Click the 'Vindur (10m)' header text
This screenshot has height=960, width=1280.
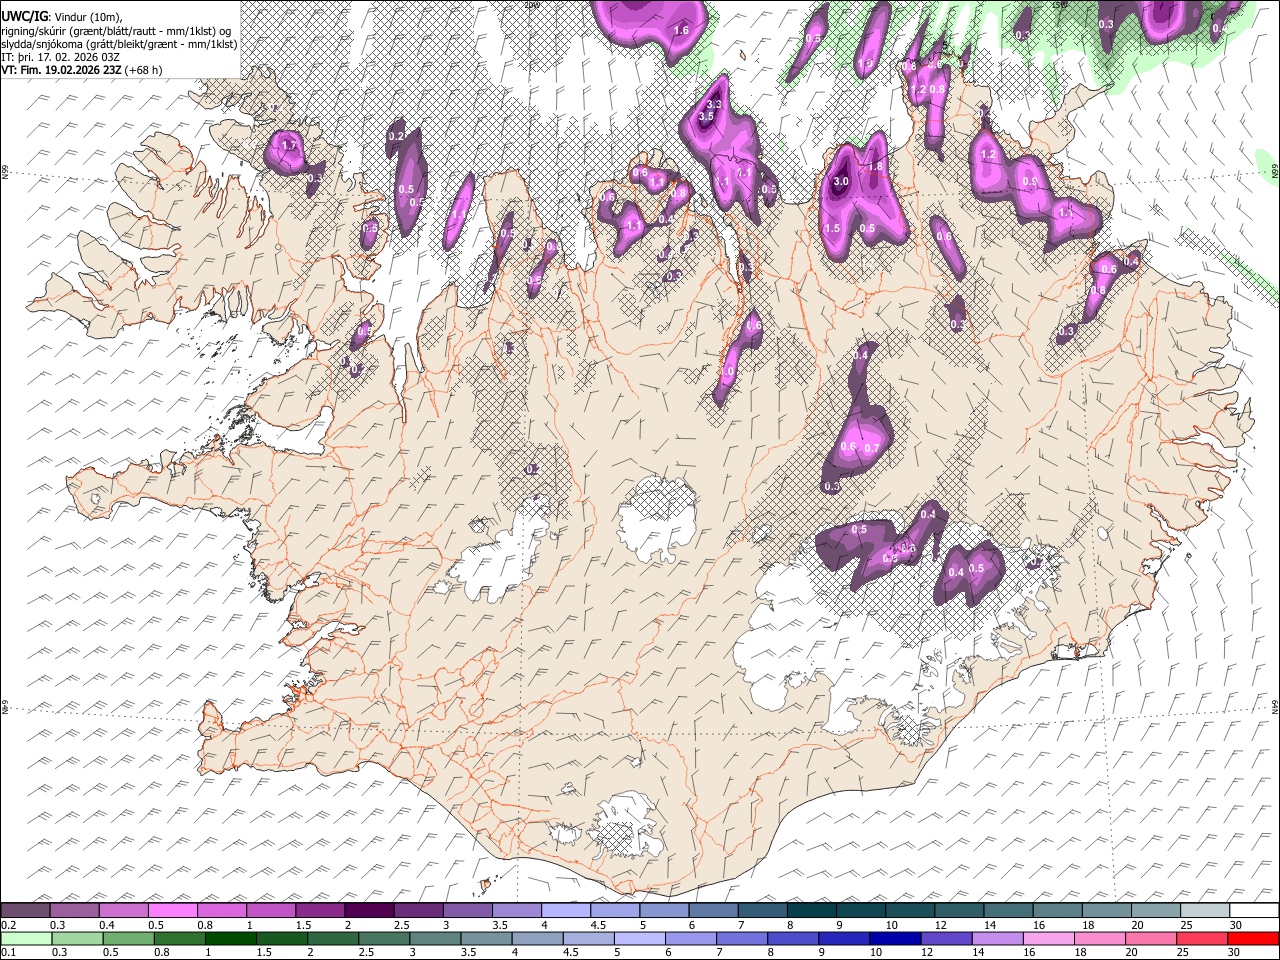tap(85, 16)
